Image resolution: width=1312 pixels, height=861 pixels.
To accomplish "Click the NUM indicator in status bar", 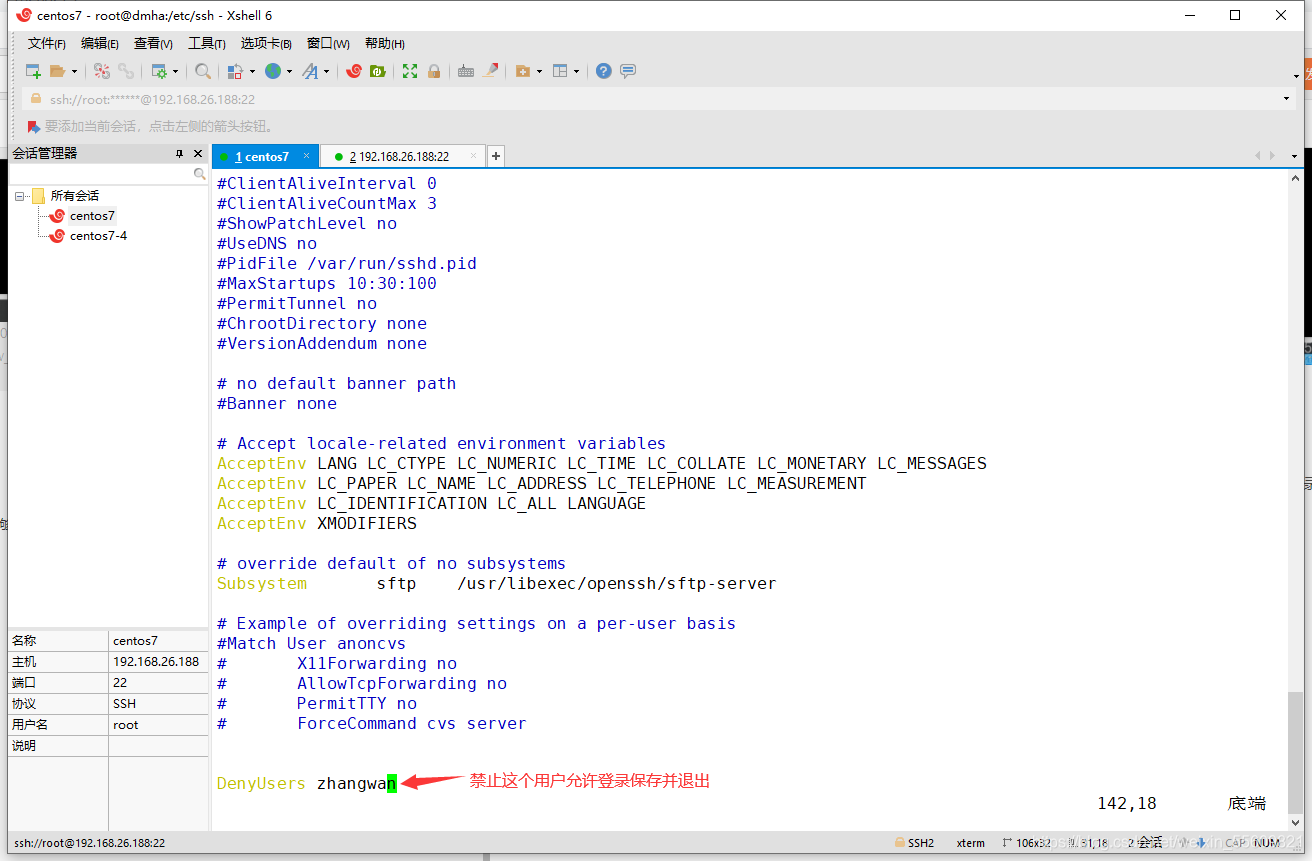I will [x=1267, y=843].
